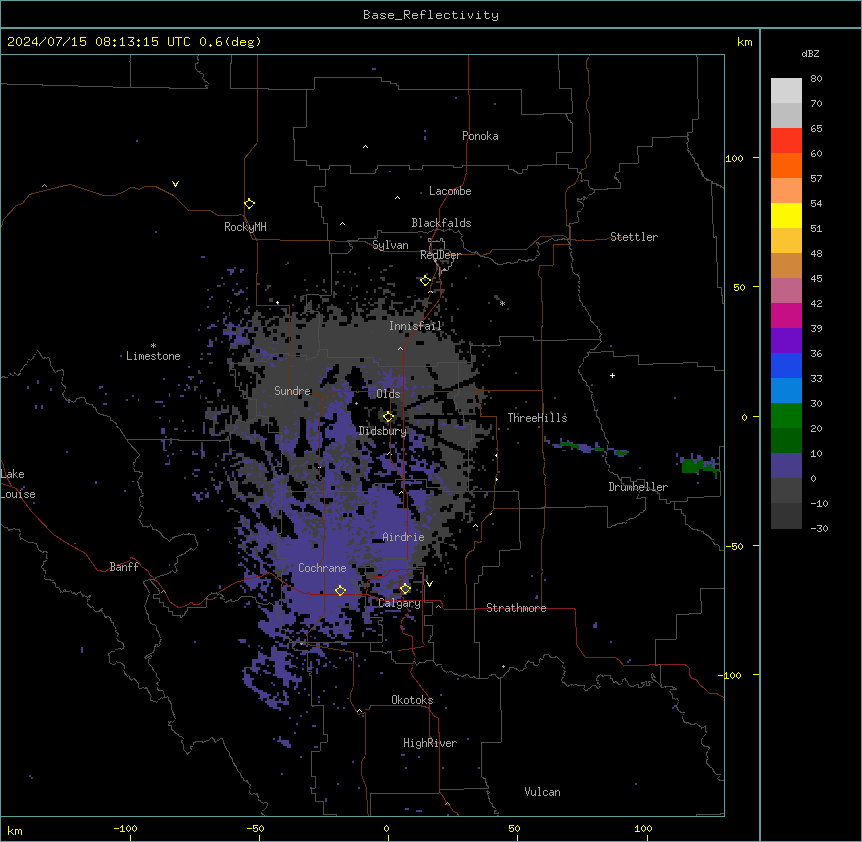Click the Lacombe label
This screenshot has width=862, height=842.
click(450, 191)
